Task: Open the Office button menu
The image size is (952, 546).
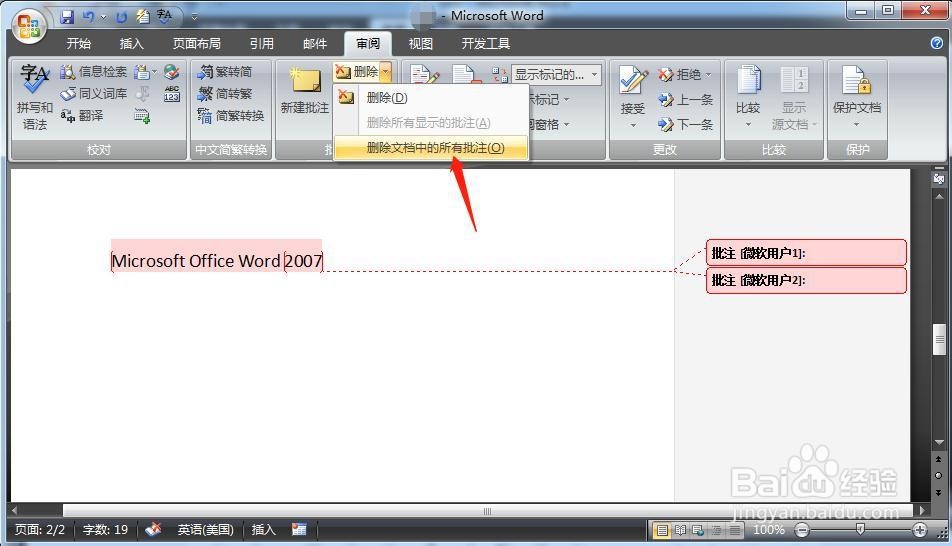Action: (x=30, y=27)
